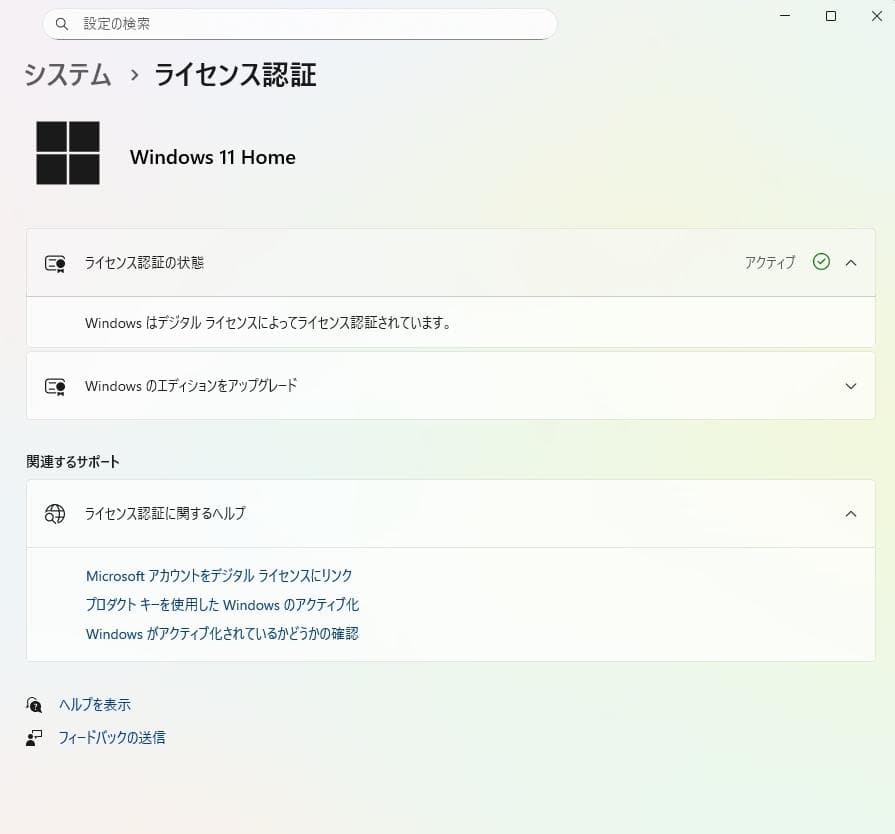Collapse the ライセンス認証に関するヘルプ section

coord(851,513)
